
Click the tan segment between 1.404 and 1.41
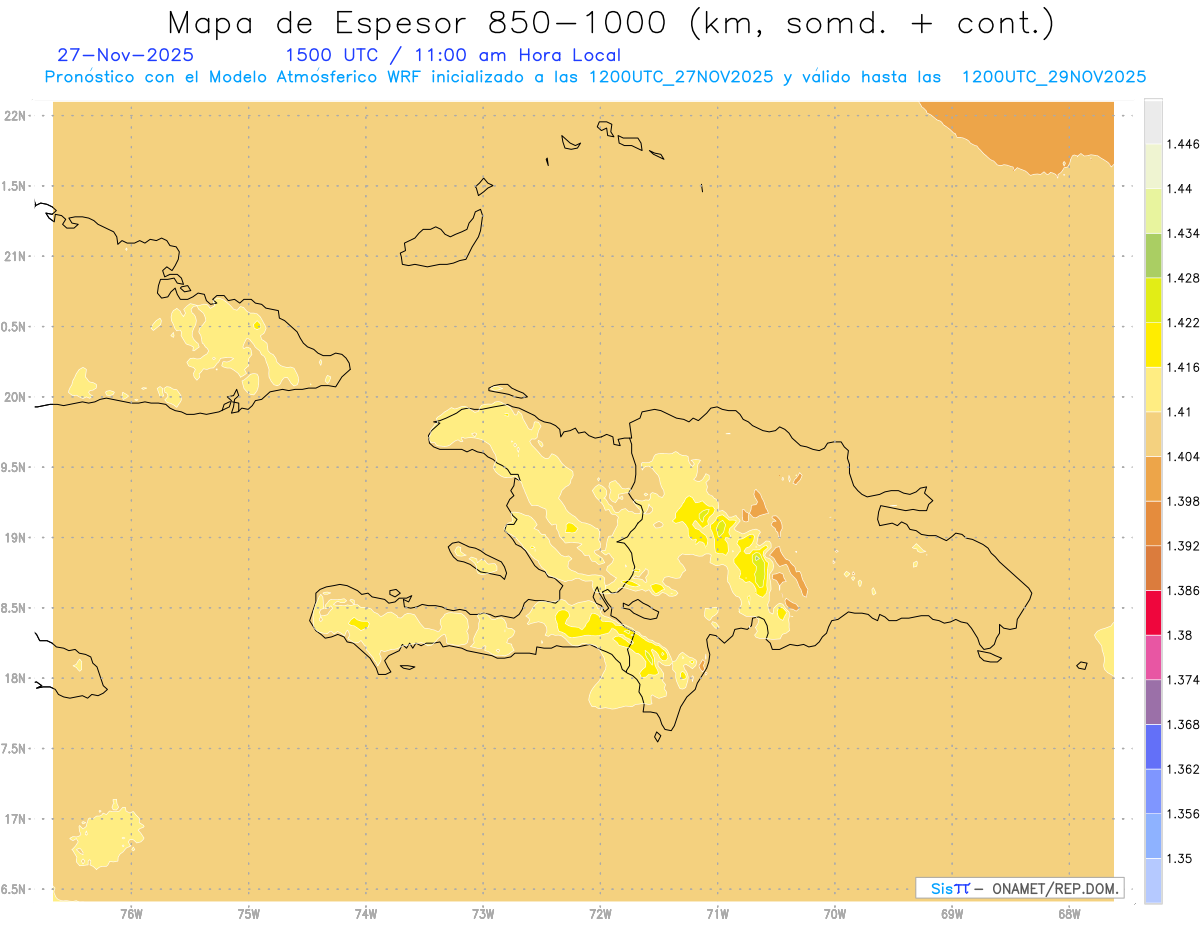1153,434
